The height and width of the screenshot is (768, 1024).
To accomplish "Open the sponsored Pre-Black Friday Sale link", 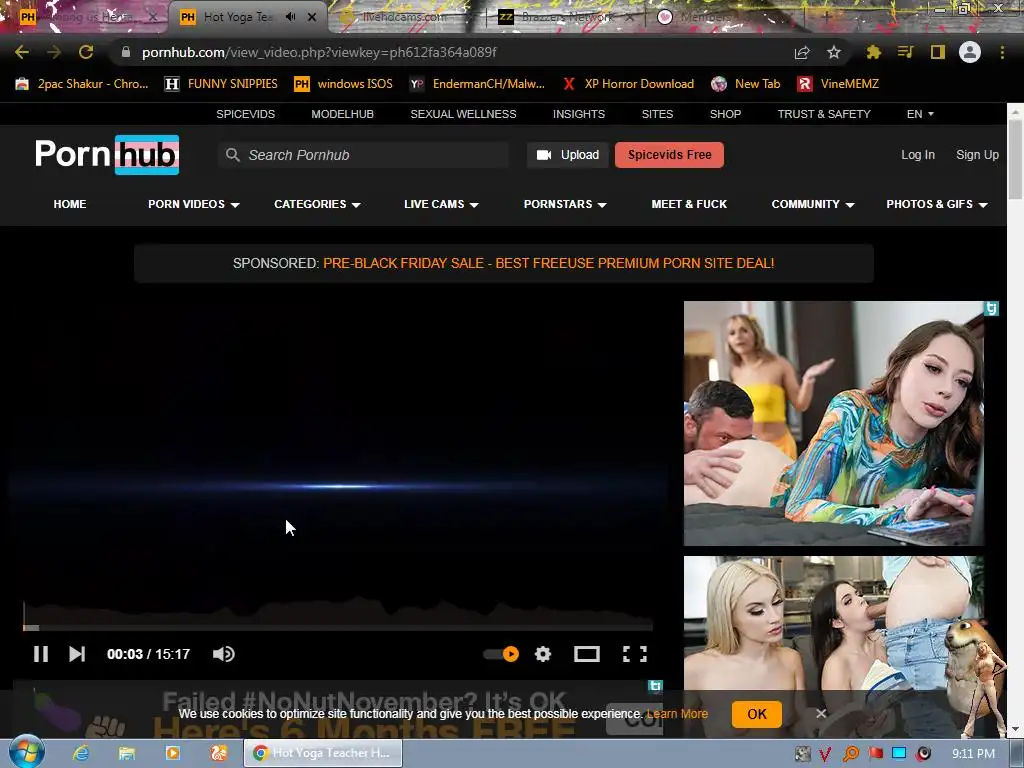I will pyautogui.click(x=549, y=263).
